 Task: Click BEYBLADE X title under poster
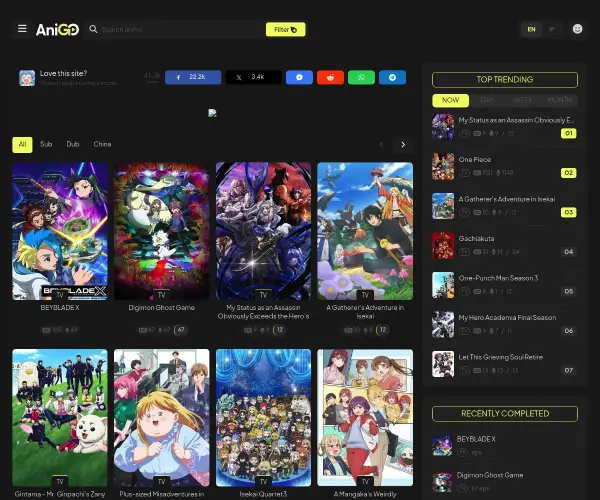pyautogui.click(x=60, y=308)
